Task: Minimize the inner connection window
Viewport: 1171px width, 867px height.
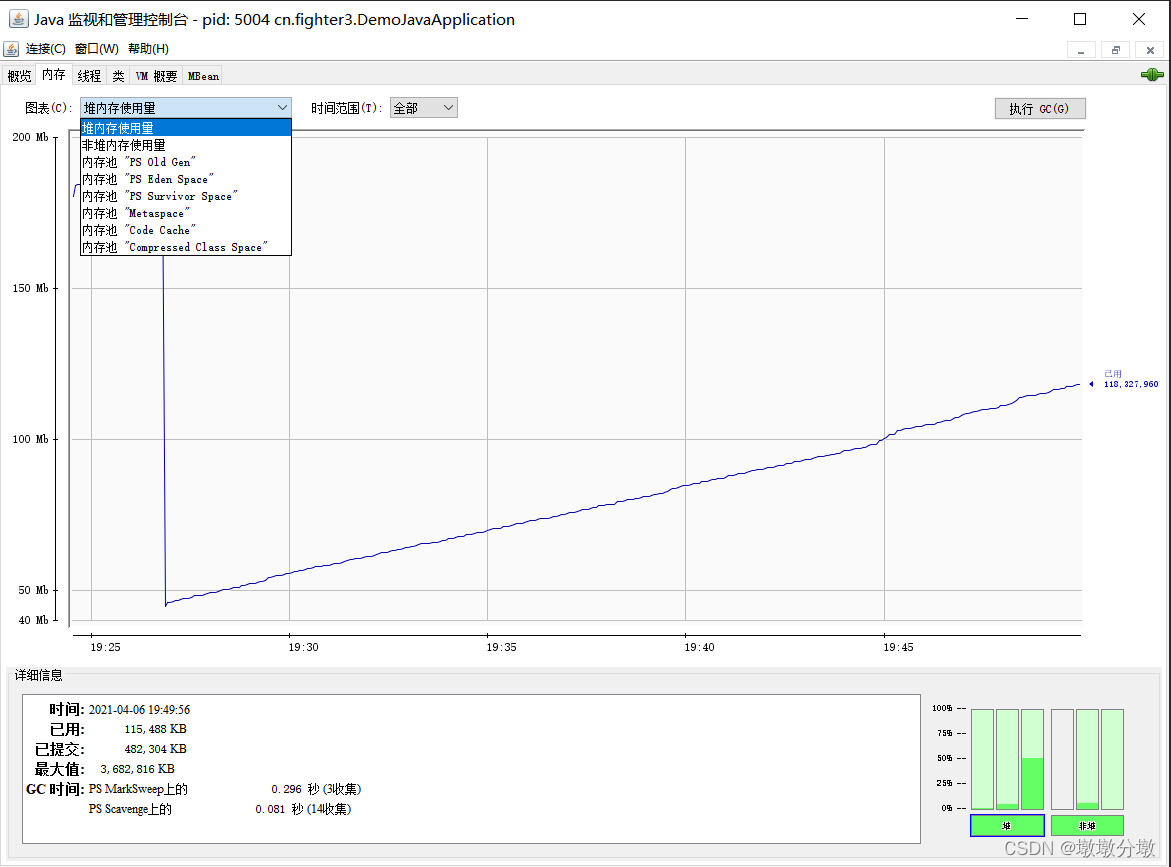Action: point(1081,50)
